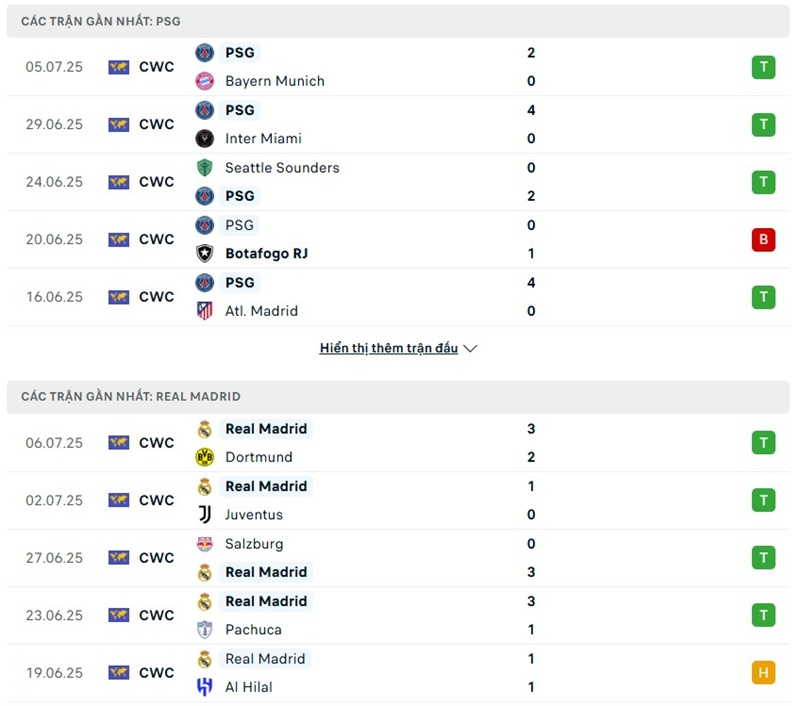Click the Dortmund club crest icon
Screen dimensions: 800x706
click(205, 457)
